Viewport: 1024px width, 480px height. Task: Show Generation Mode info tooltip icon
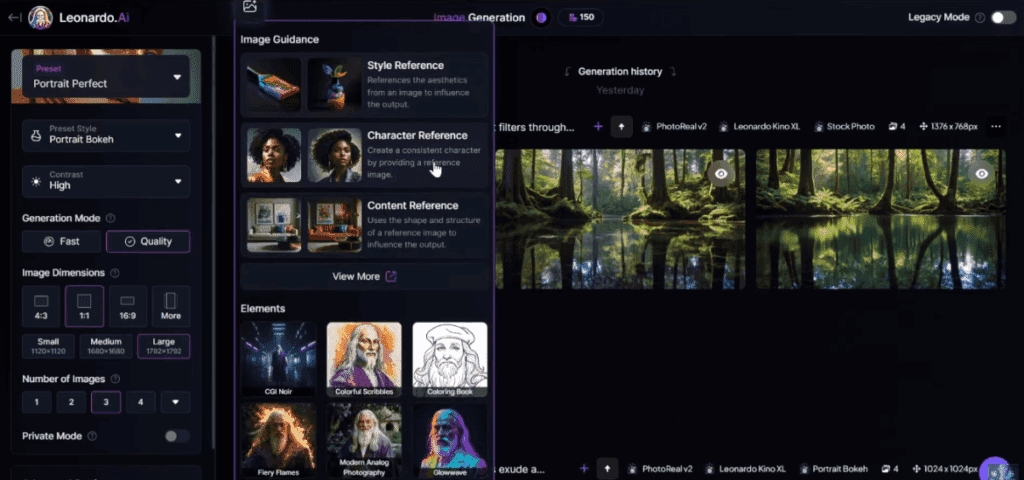tap(110, 218)
